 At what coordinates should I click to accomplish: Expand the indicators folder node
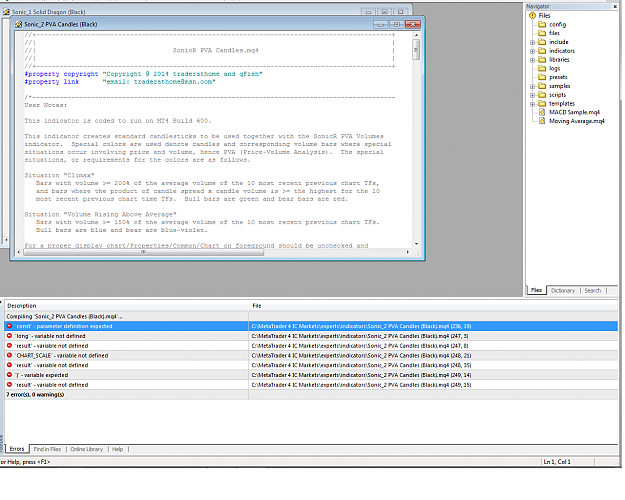pos(532,51)
